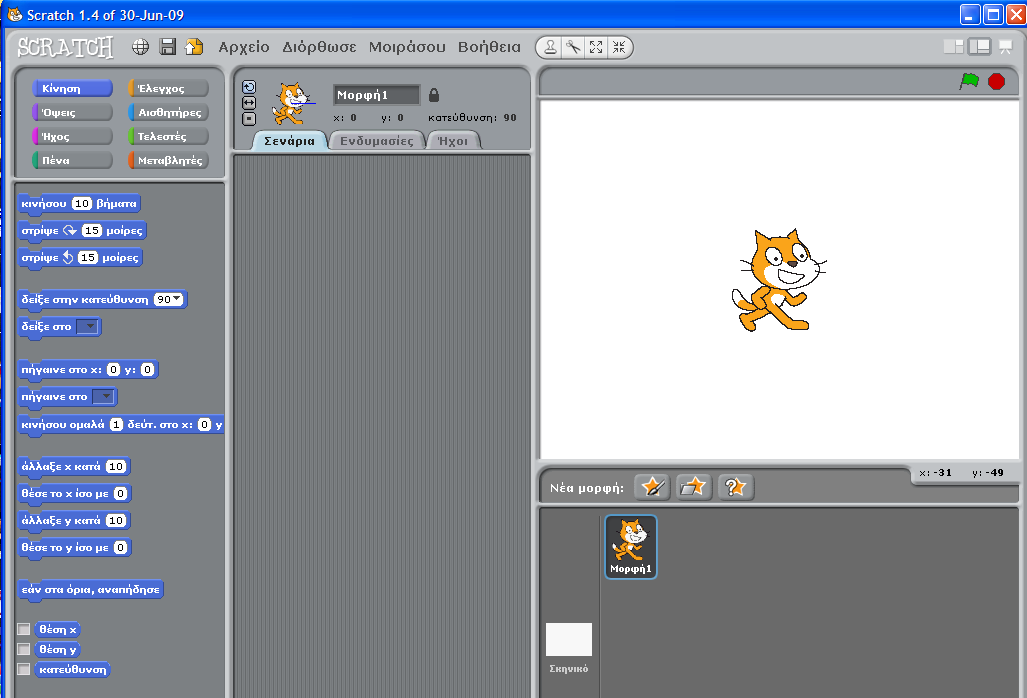Stop all scripts with red stop sign

(x=996, y=81)
